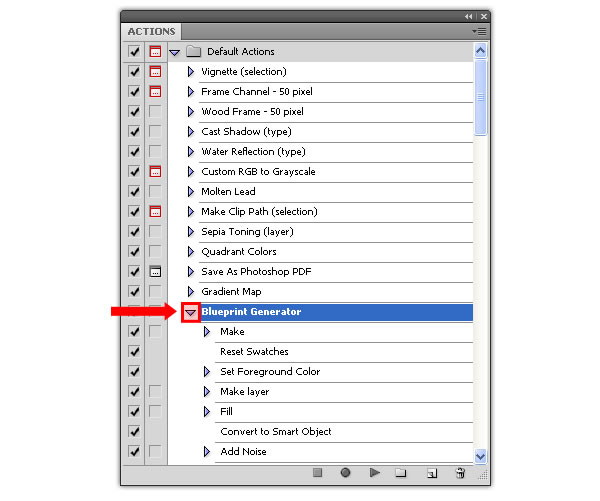Uncheck the Set Foreground Color step checkmark
This screenshot has height=501, width=600.
(134, 371)
